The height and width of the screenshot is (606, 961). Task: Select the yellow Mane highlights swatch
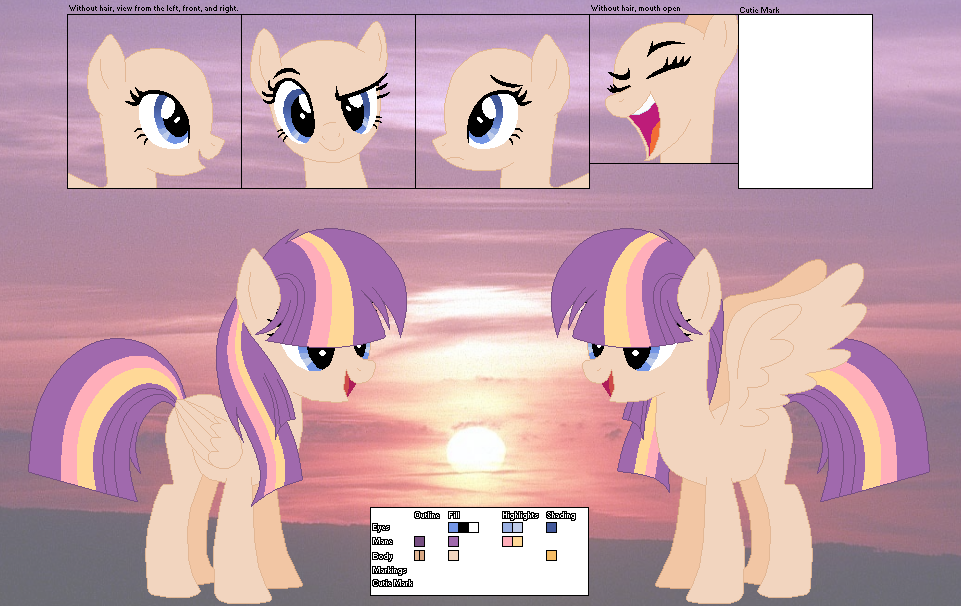[x=517, y=542]
